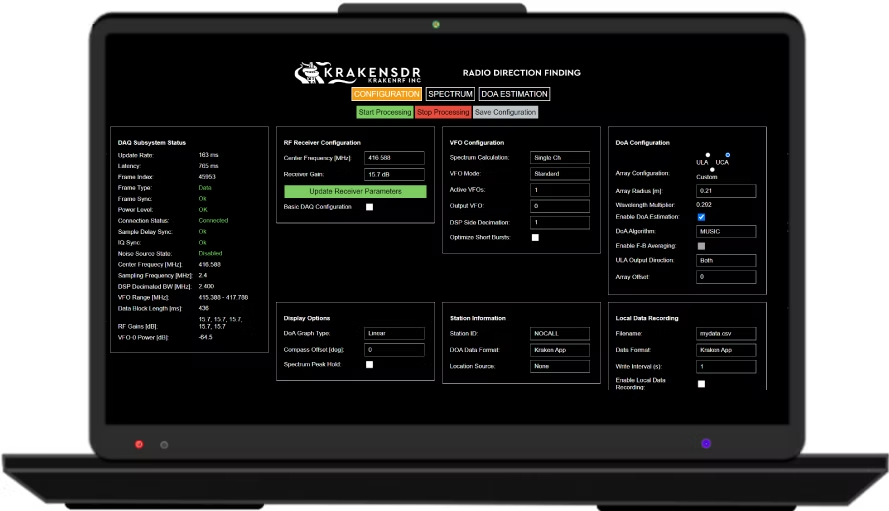Select Custom array configuration radio
889x511 pixels.
[712, 170]
